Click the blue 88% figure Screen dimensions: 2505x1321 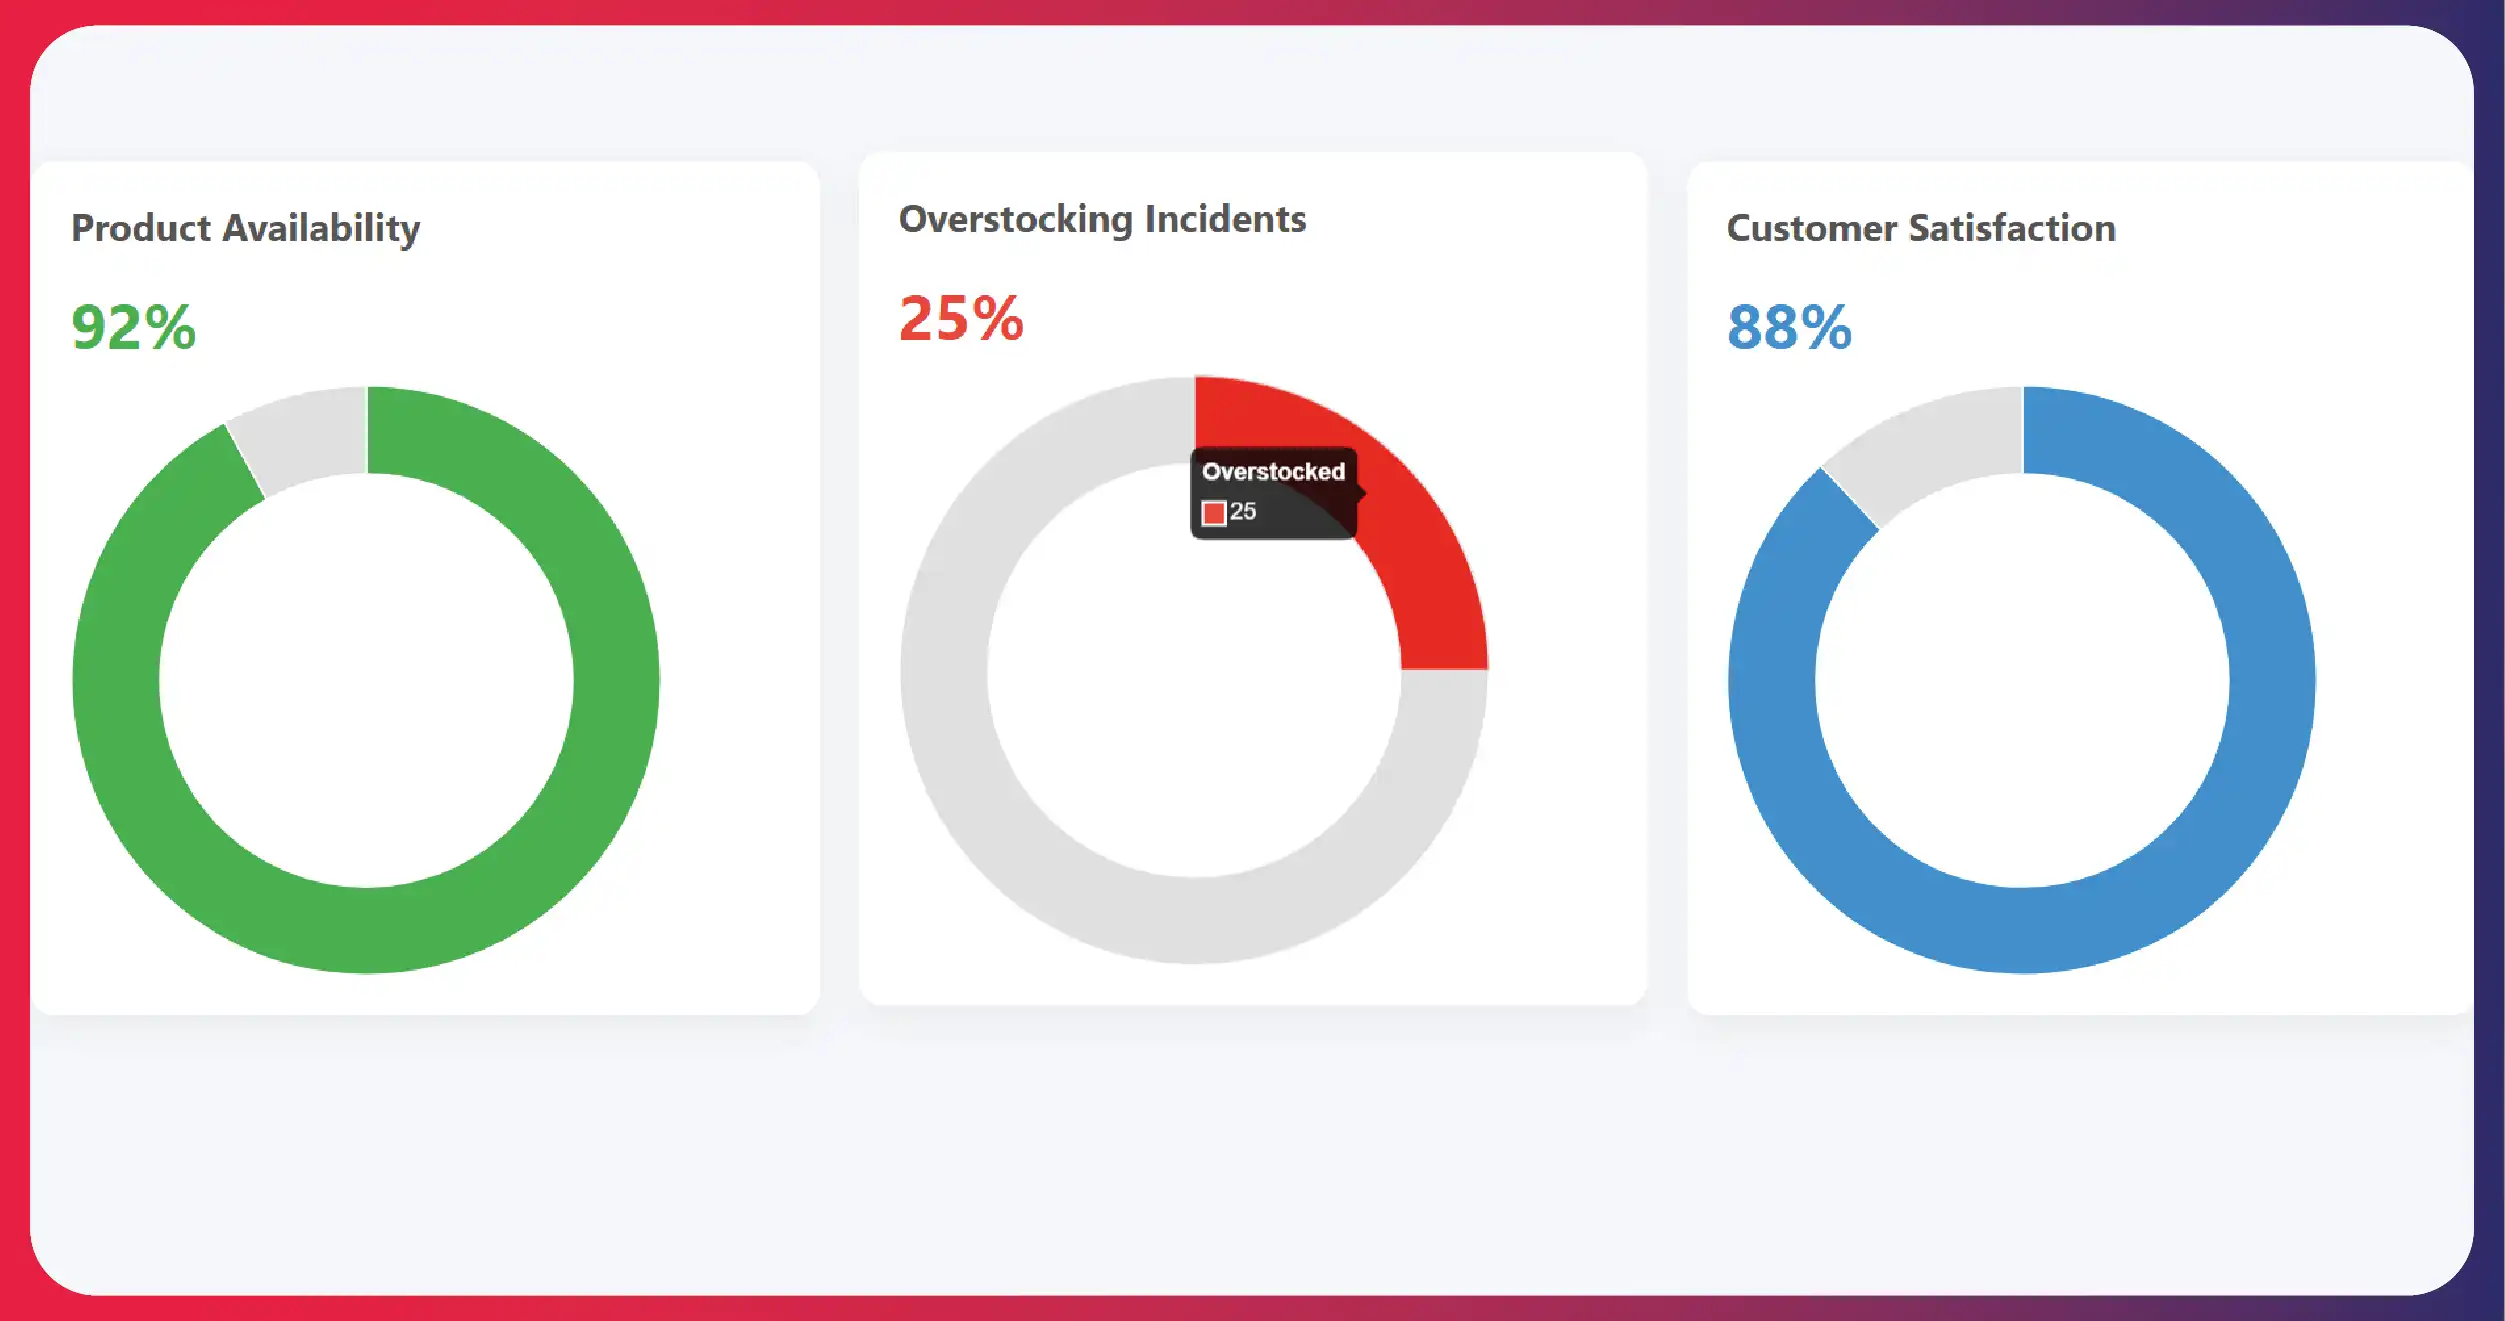tap(1789, 327)
